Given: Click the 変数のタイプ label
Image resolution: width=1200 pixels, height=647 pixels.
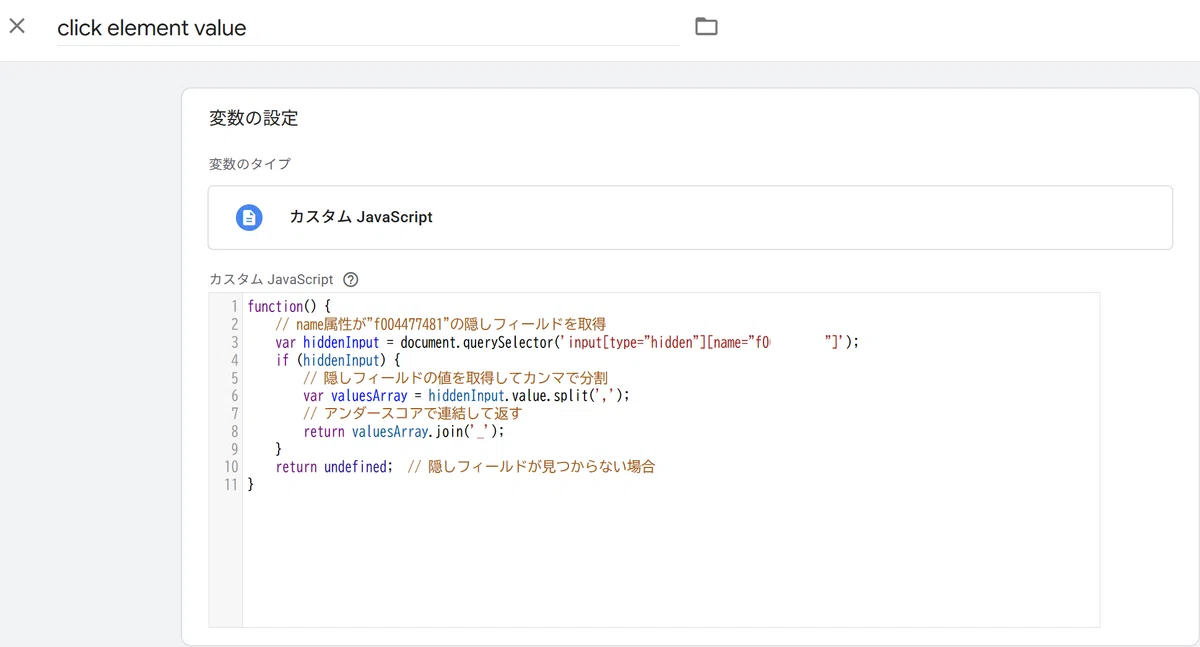Looking at the screenshot, I should point(250,164).
